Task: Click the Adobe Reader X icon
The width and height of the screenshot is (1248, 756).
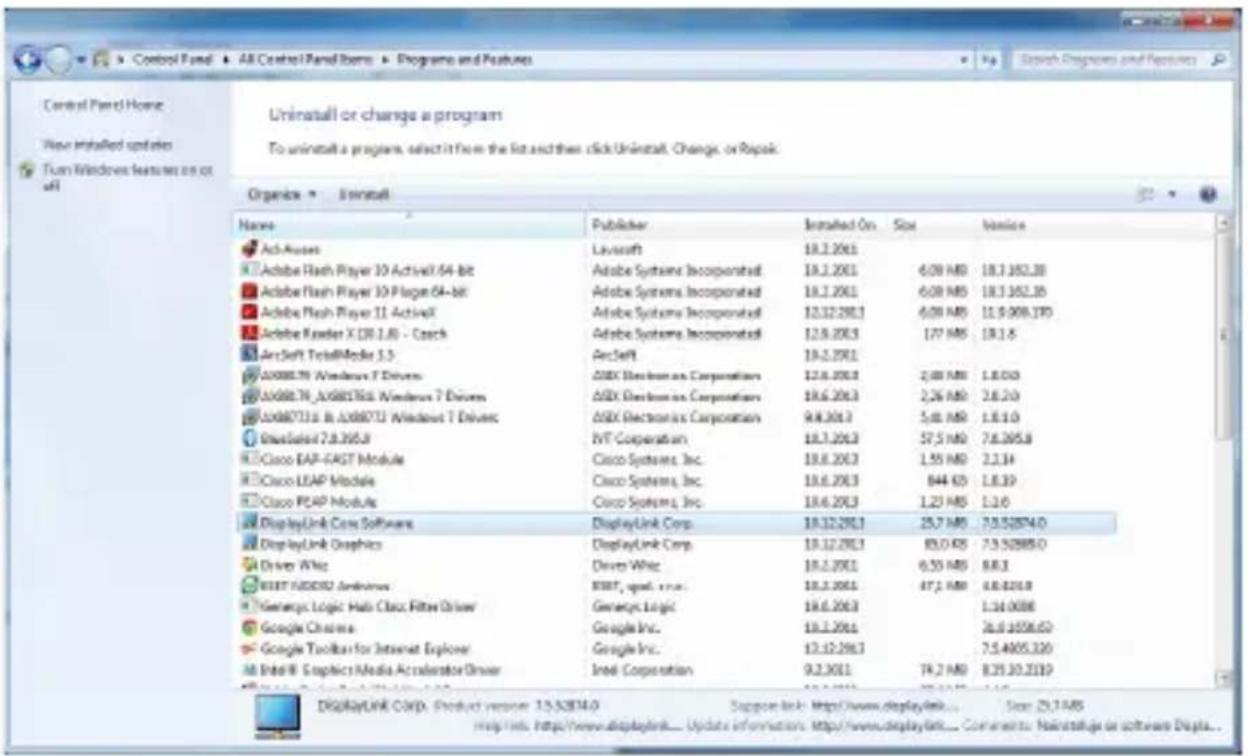Action: (x=250, y=333)
